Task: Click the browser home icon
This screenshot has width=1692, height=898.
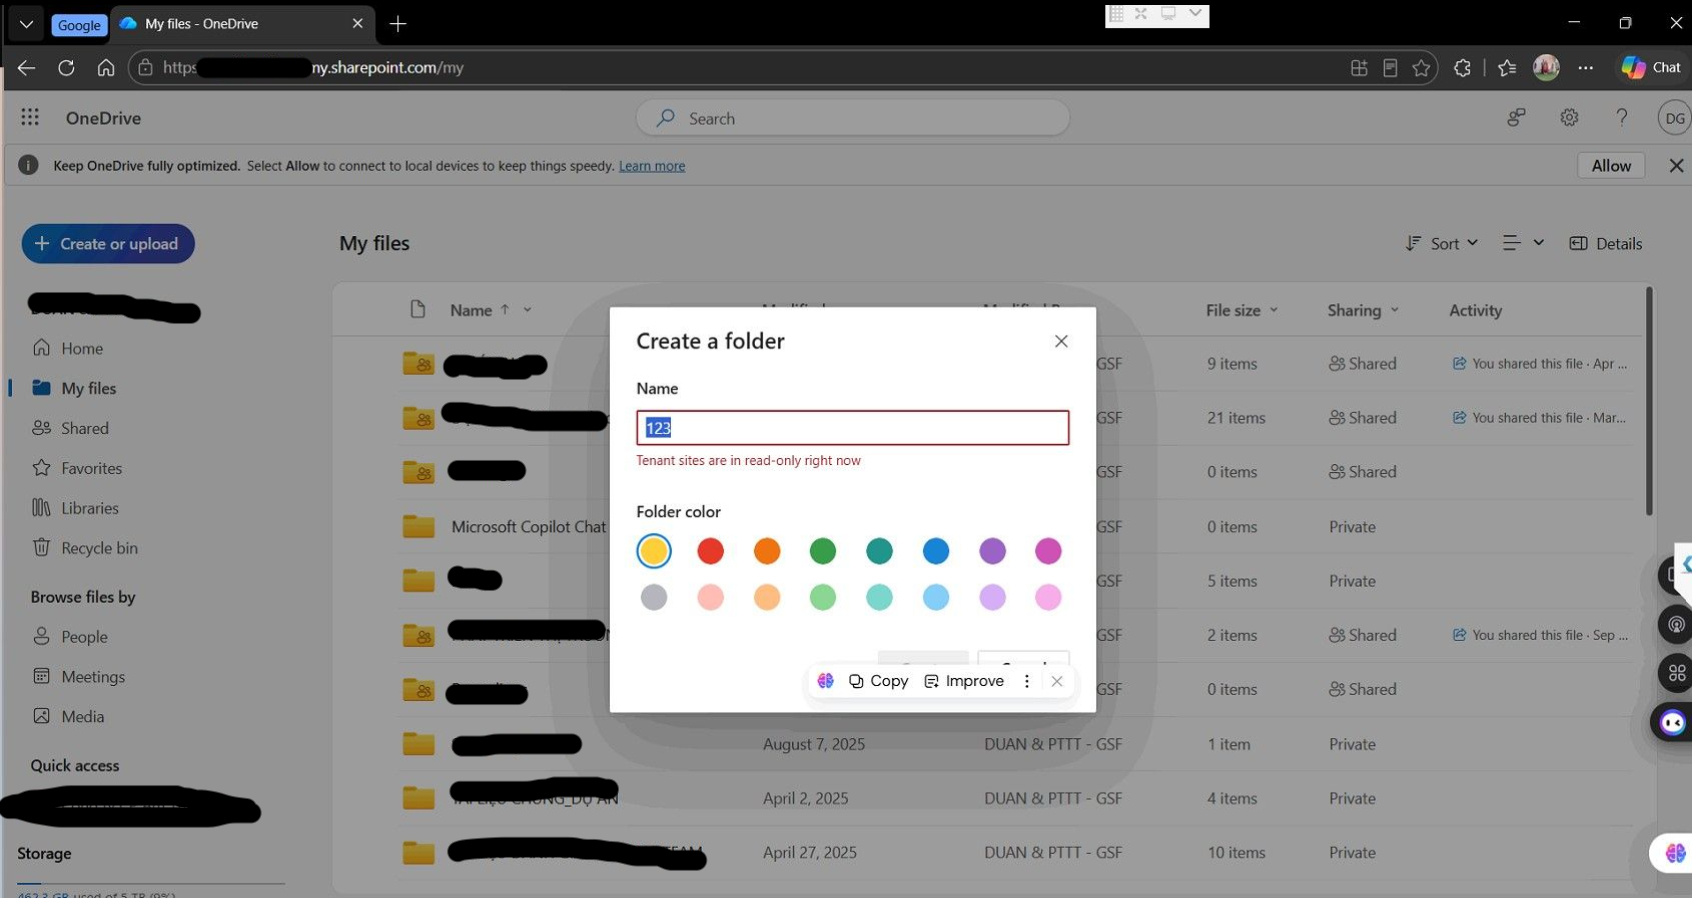Action: [x=106, y=68]
